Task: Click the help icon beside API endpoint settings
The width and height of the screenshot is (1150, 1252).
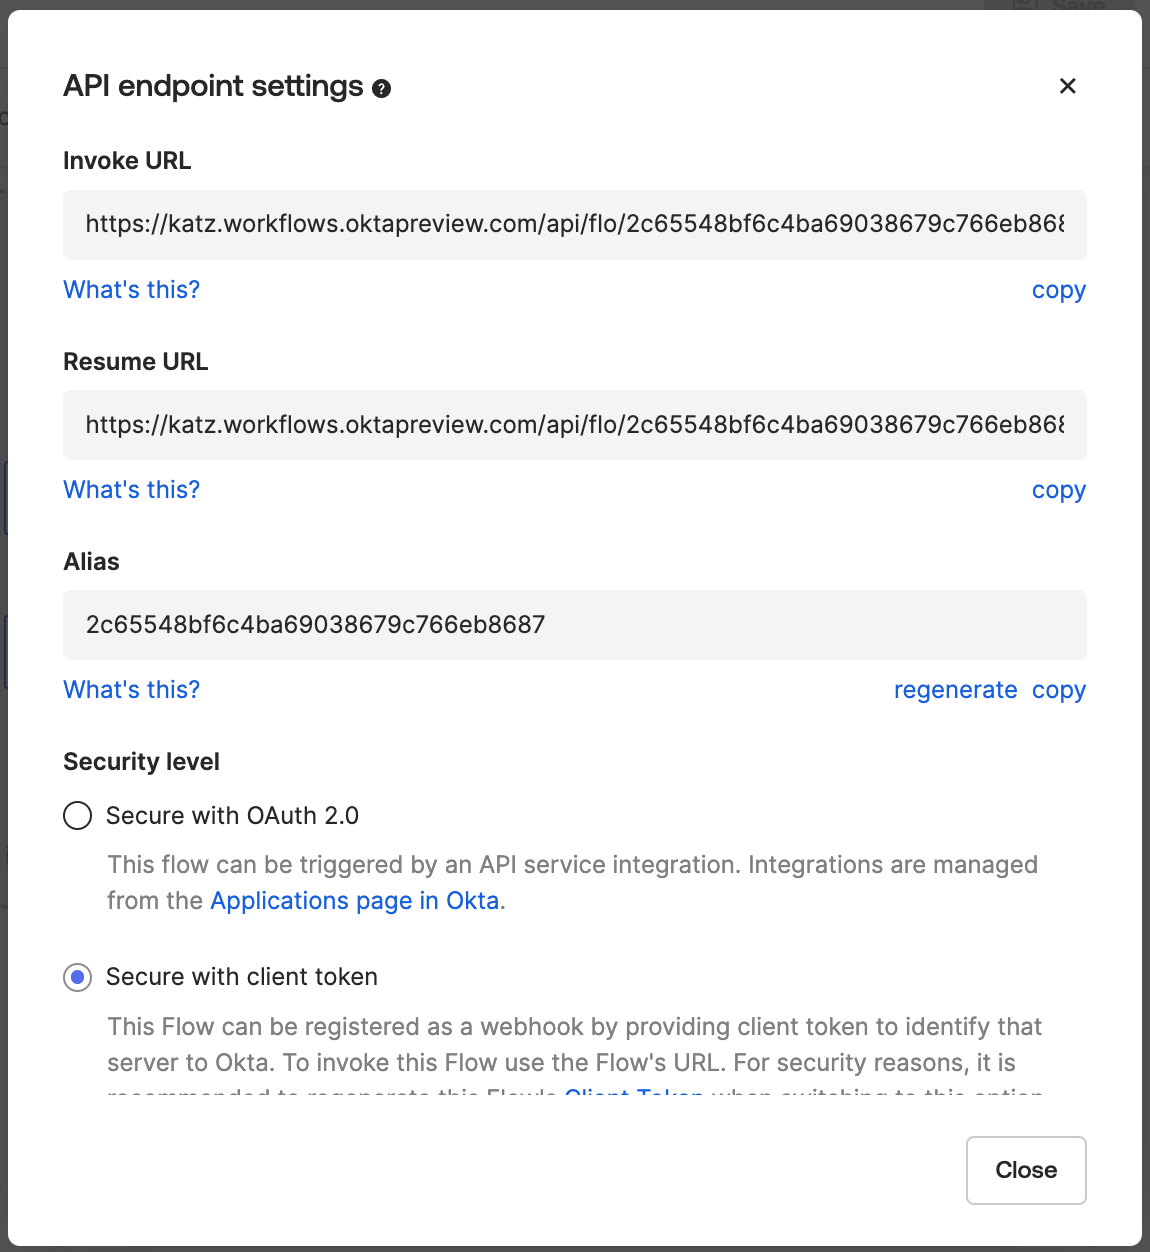Action: tap(381, 89)
